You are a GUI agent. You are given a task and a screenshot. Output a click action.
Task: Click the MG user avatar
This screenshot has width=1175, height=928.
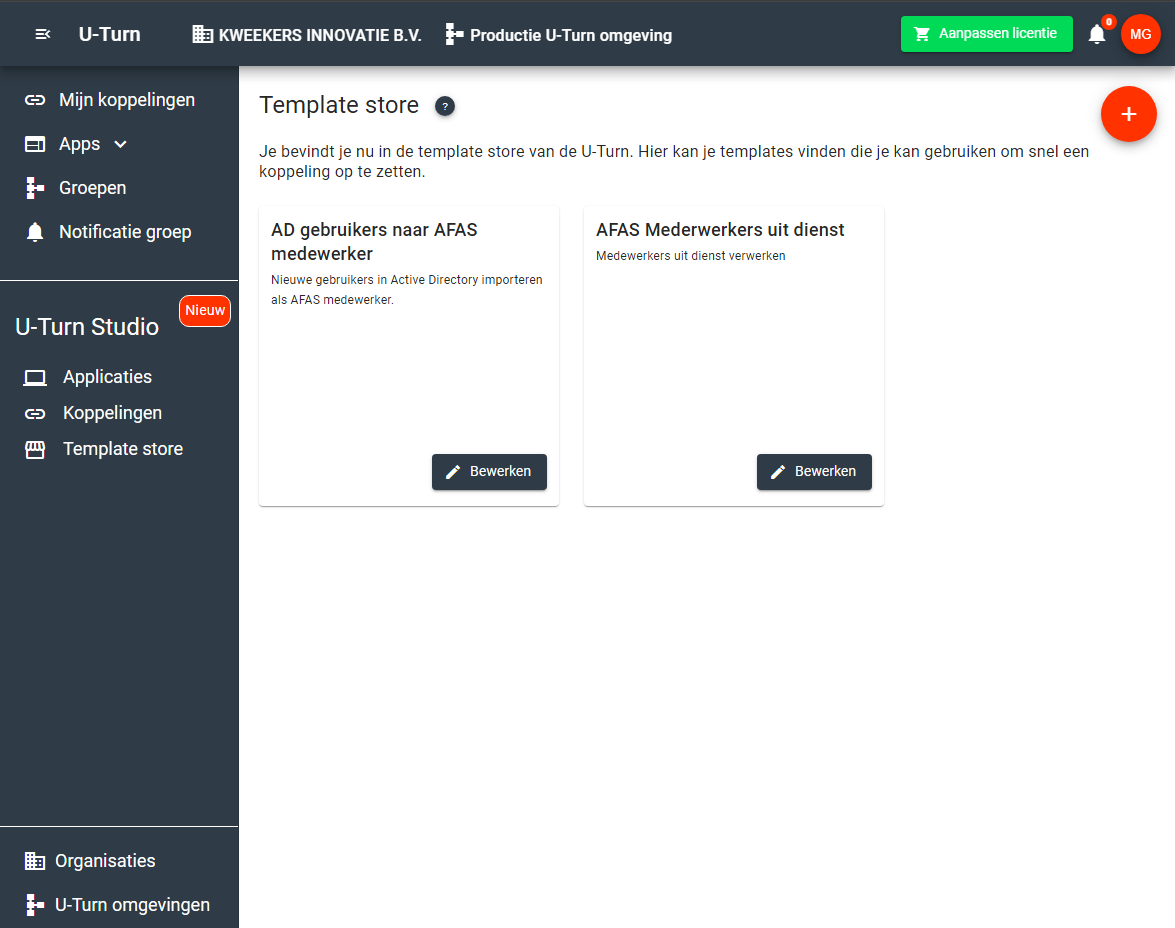pos(1140,34)
